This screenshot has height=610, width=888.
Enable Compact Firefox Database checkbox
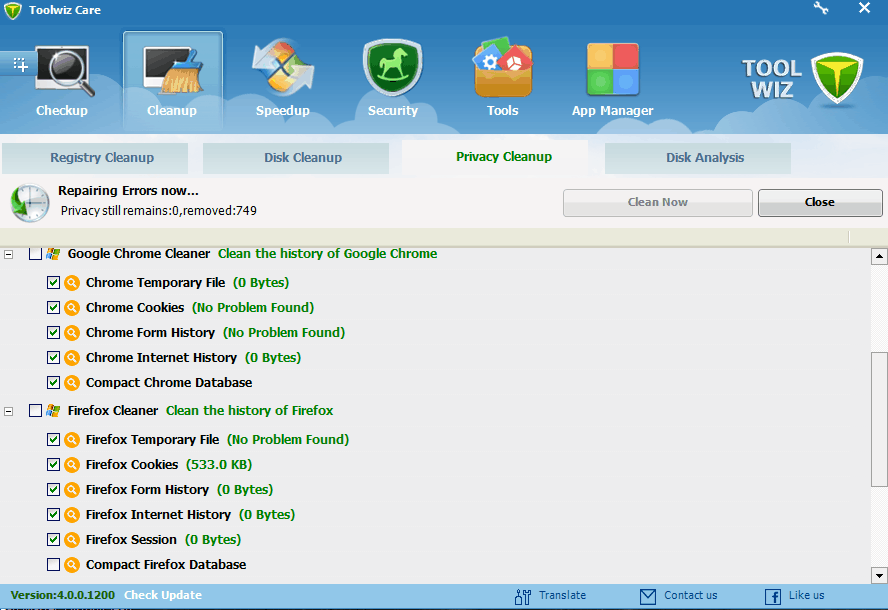point(53,565)
